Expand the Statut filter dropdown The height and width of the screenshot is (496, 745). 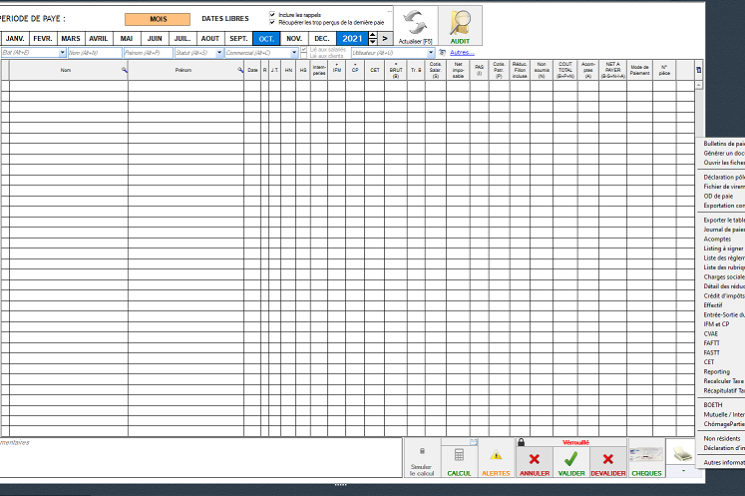coord(219,53)
